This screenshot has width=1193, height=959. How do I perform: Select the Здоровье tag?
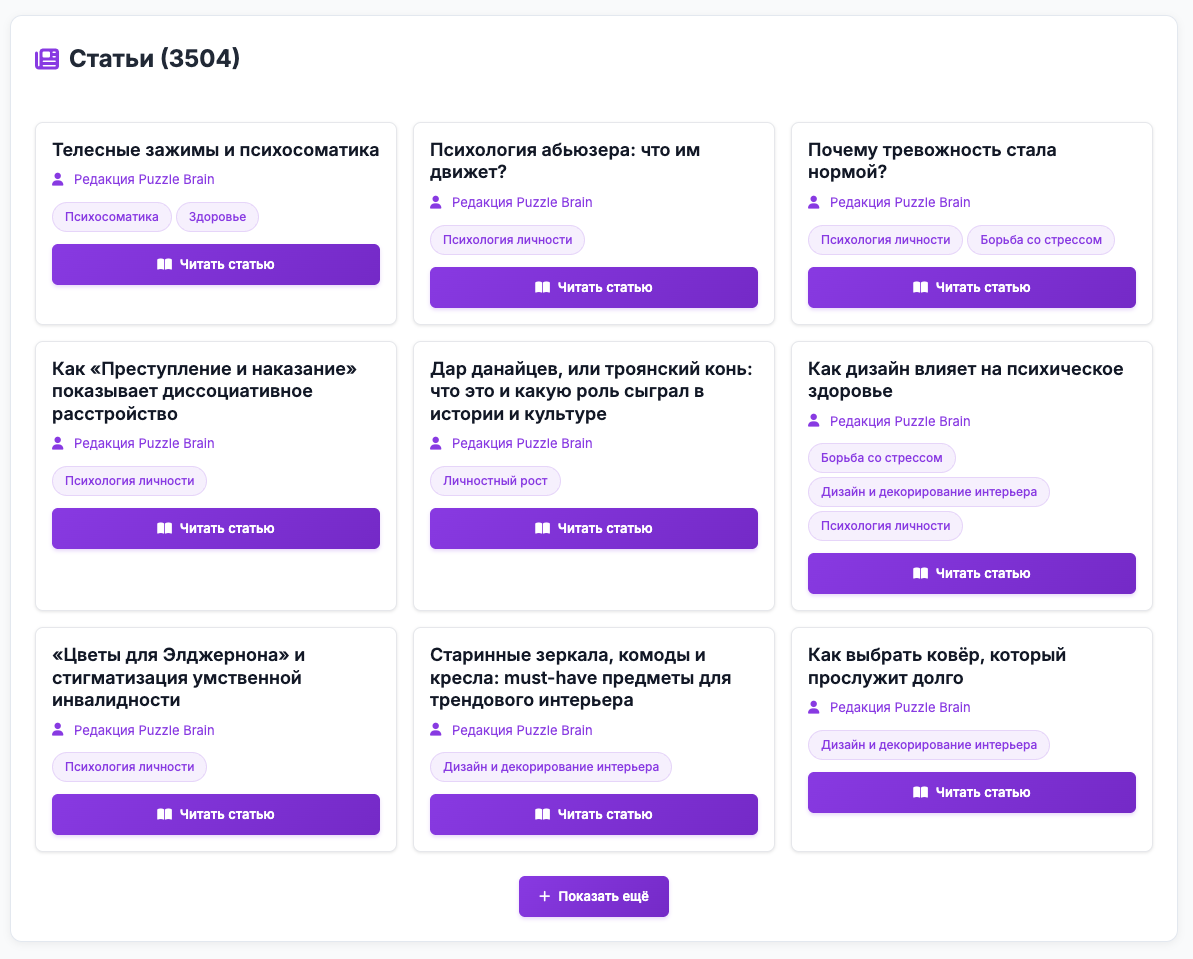[x=217, y=217]
